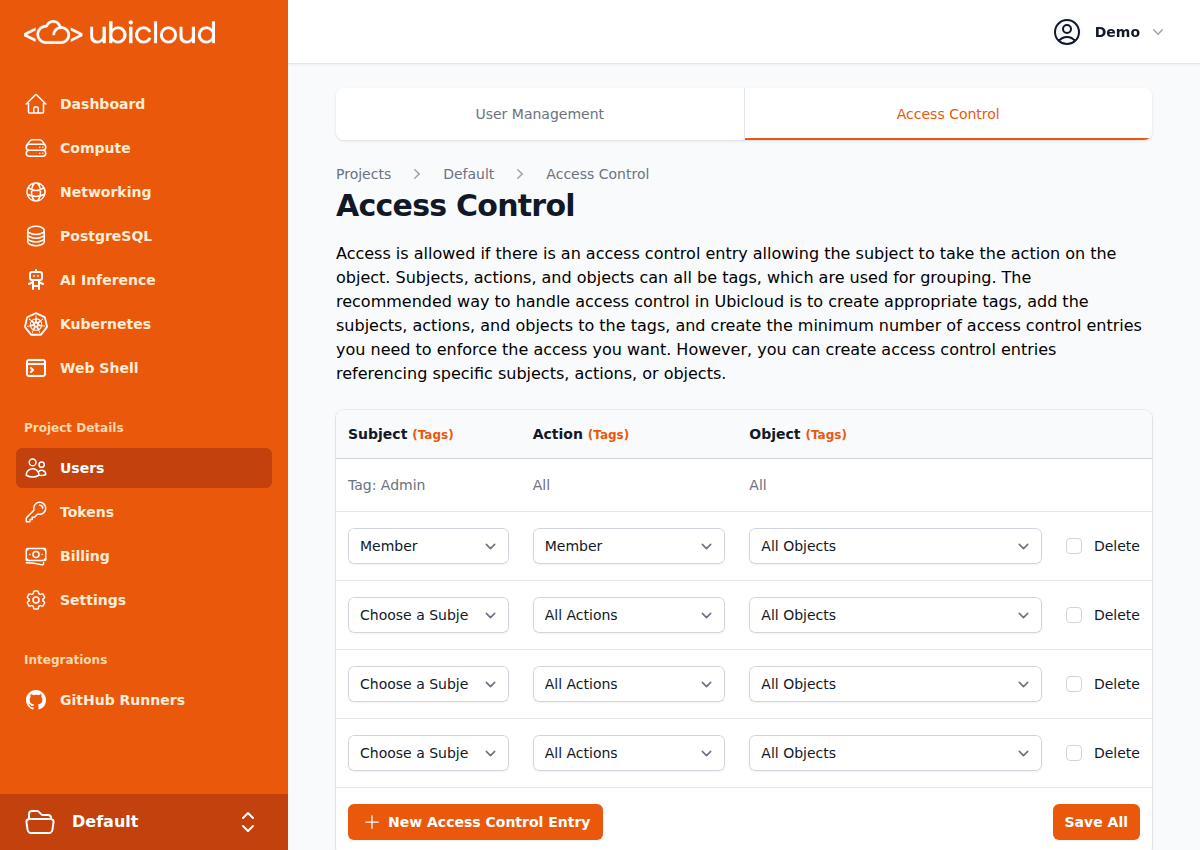Click the GitHub Runners octocat icon
The width and height of the screenshot is (1200, 850).
coord(36,700)
